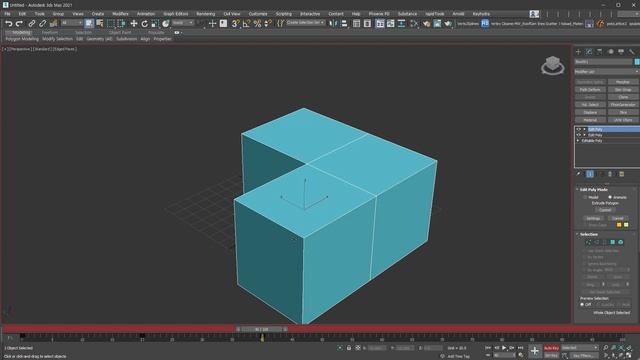Click the Redo arrow icon

(19, 24)
